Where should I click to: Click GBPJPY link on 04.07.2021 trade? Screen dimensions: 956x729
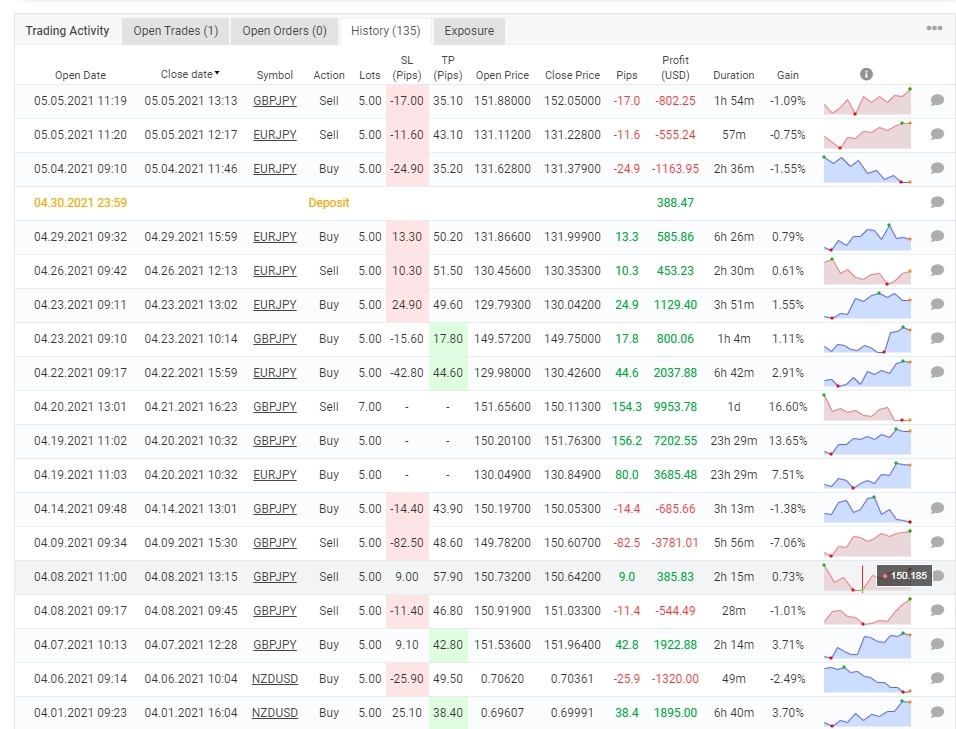pos(274,645)
